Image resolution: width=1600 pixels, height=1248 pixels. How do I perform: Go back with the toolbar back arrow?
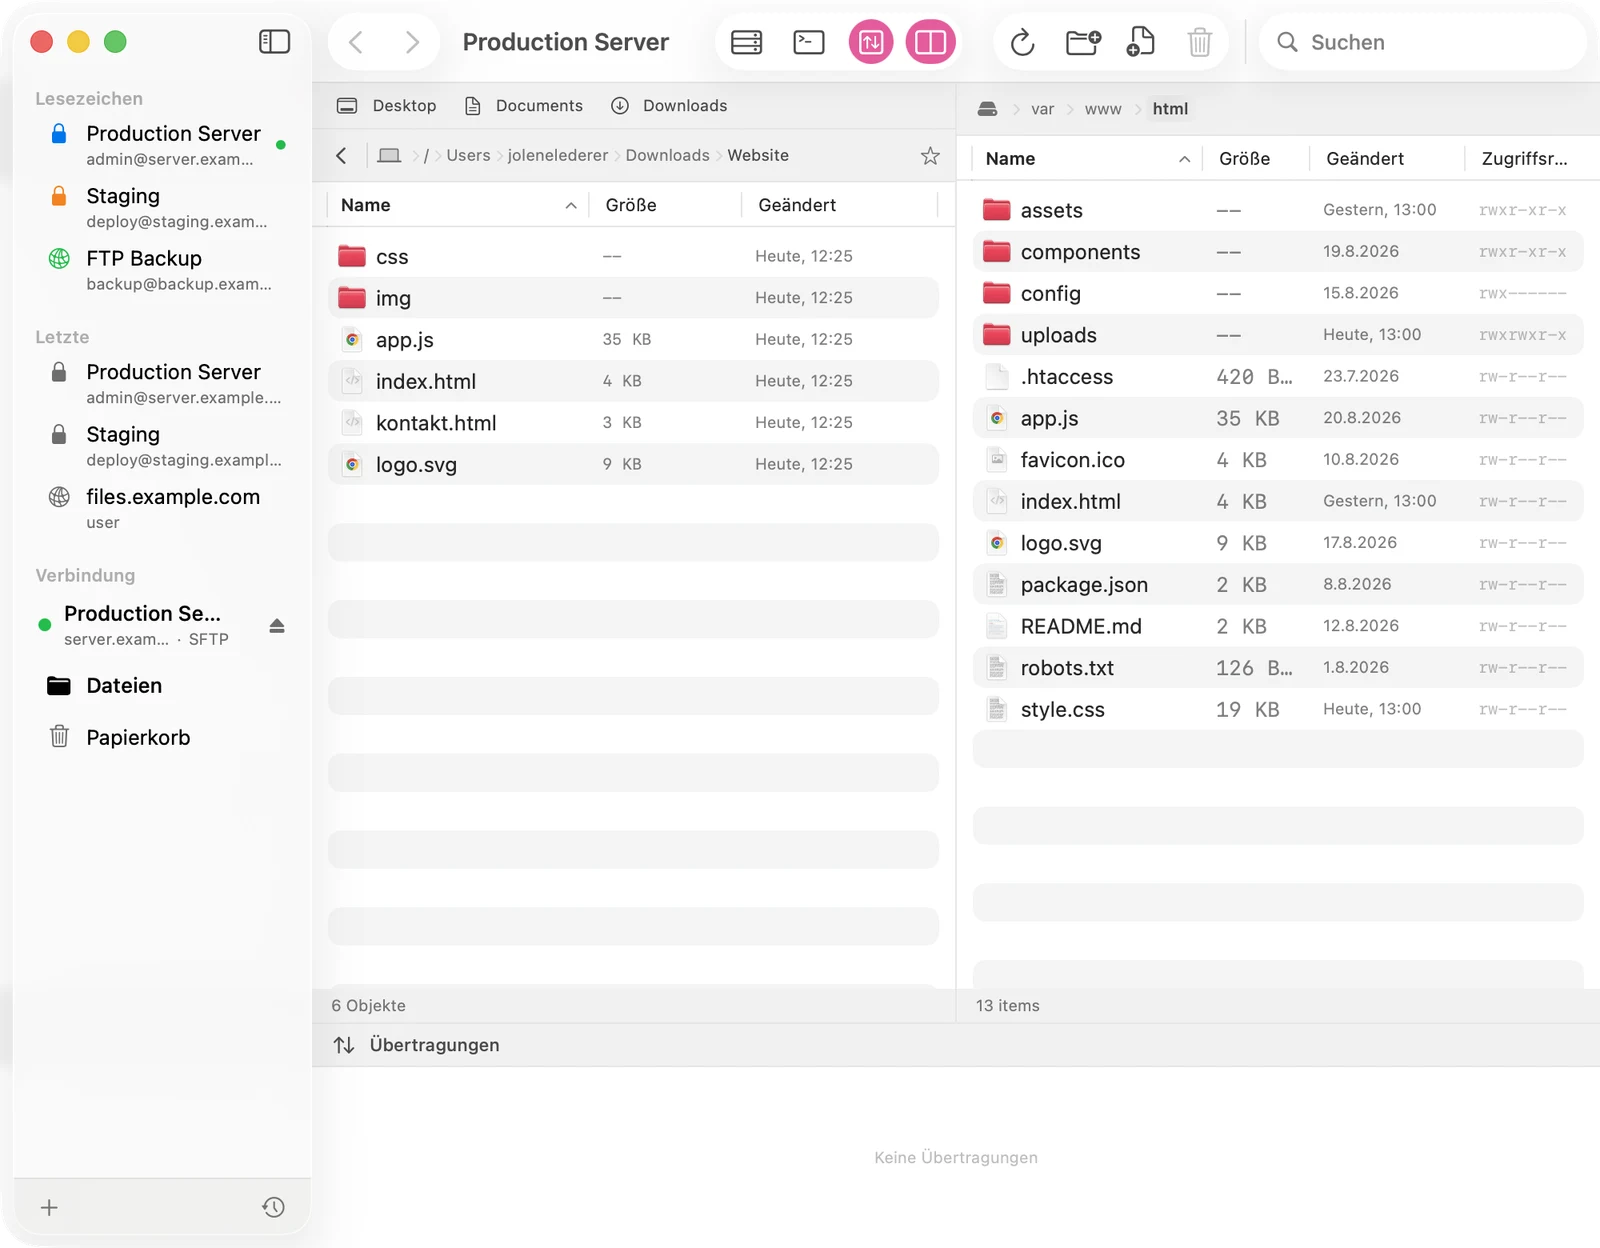point(356,42)
